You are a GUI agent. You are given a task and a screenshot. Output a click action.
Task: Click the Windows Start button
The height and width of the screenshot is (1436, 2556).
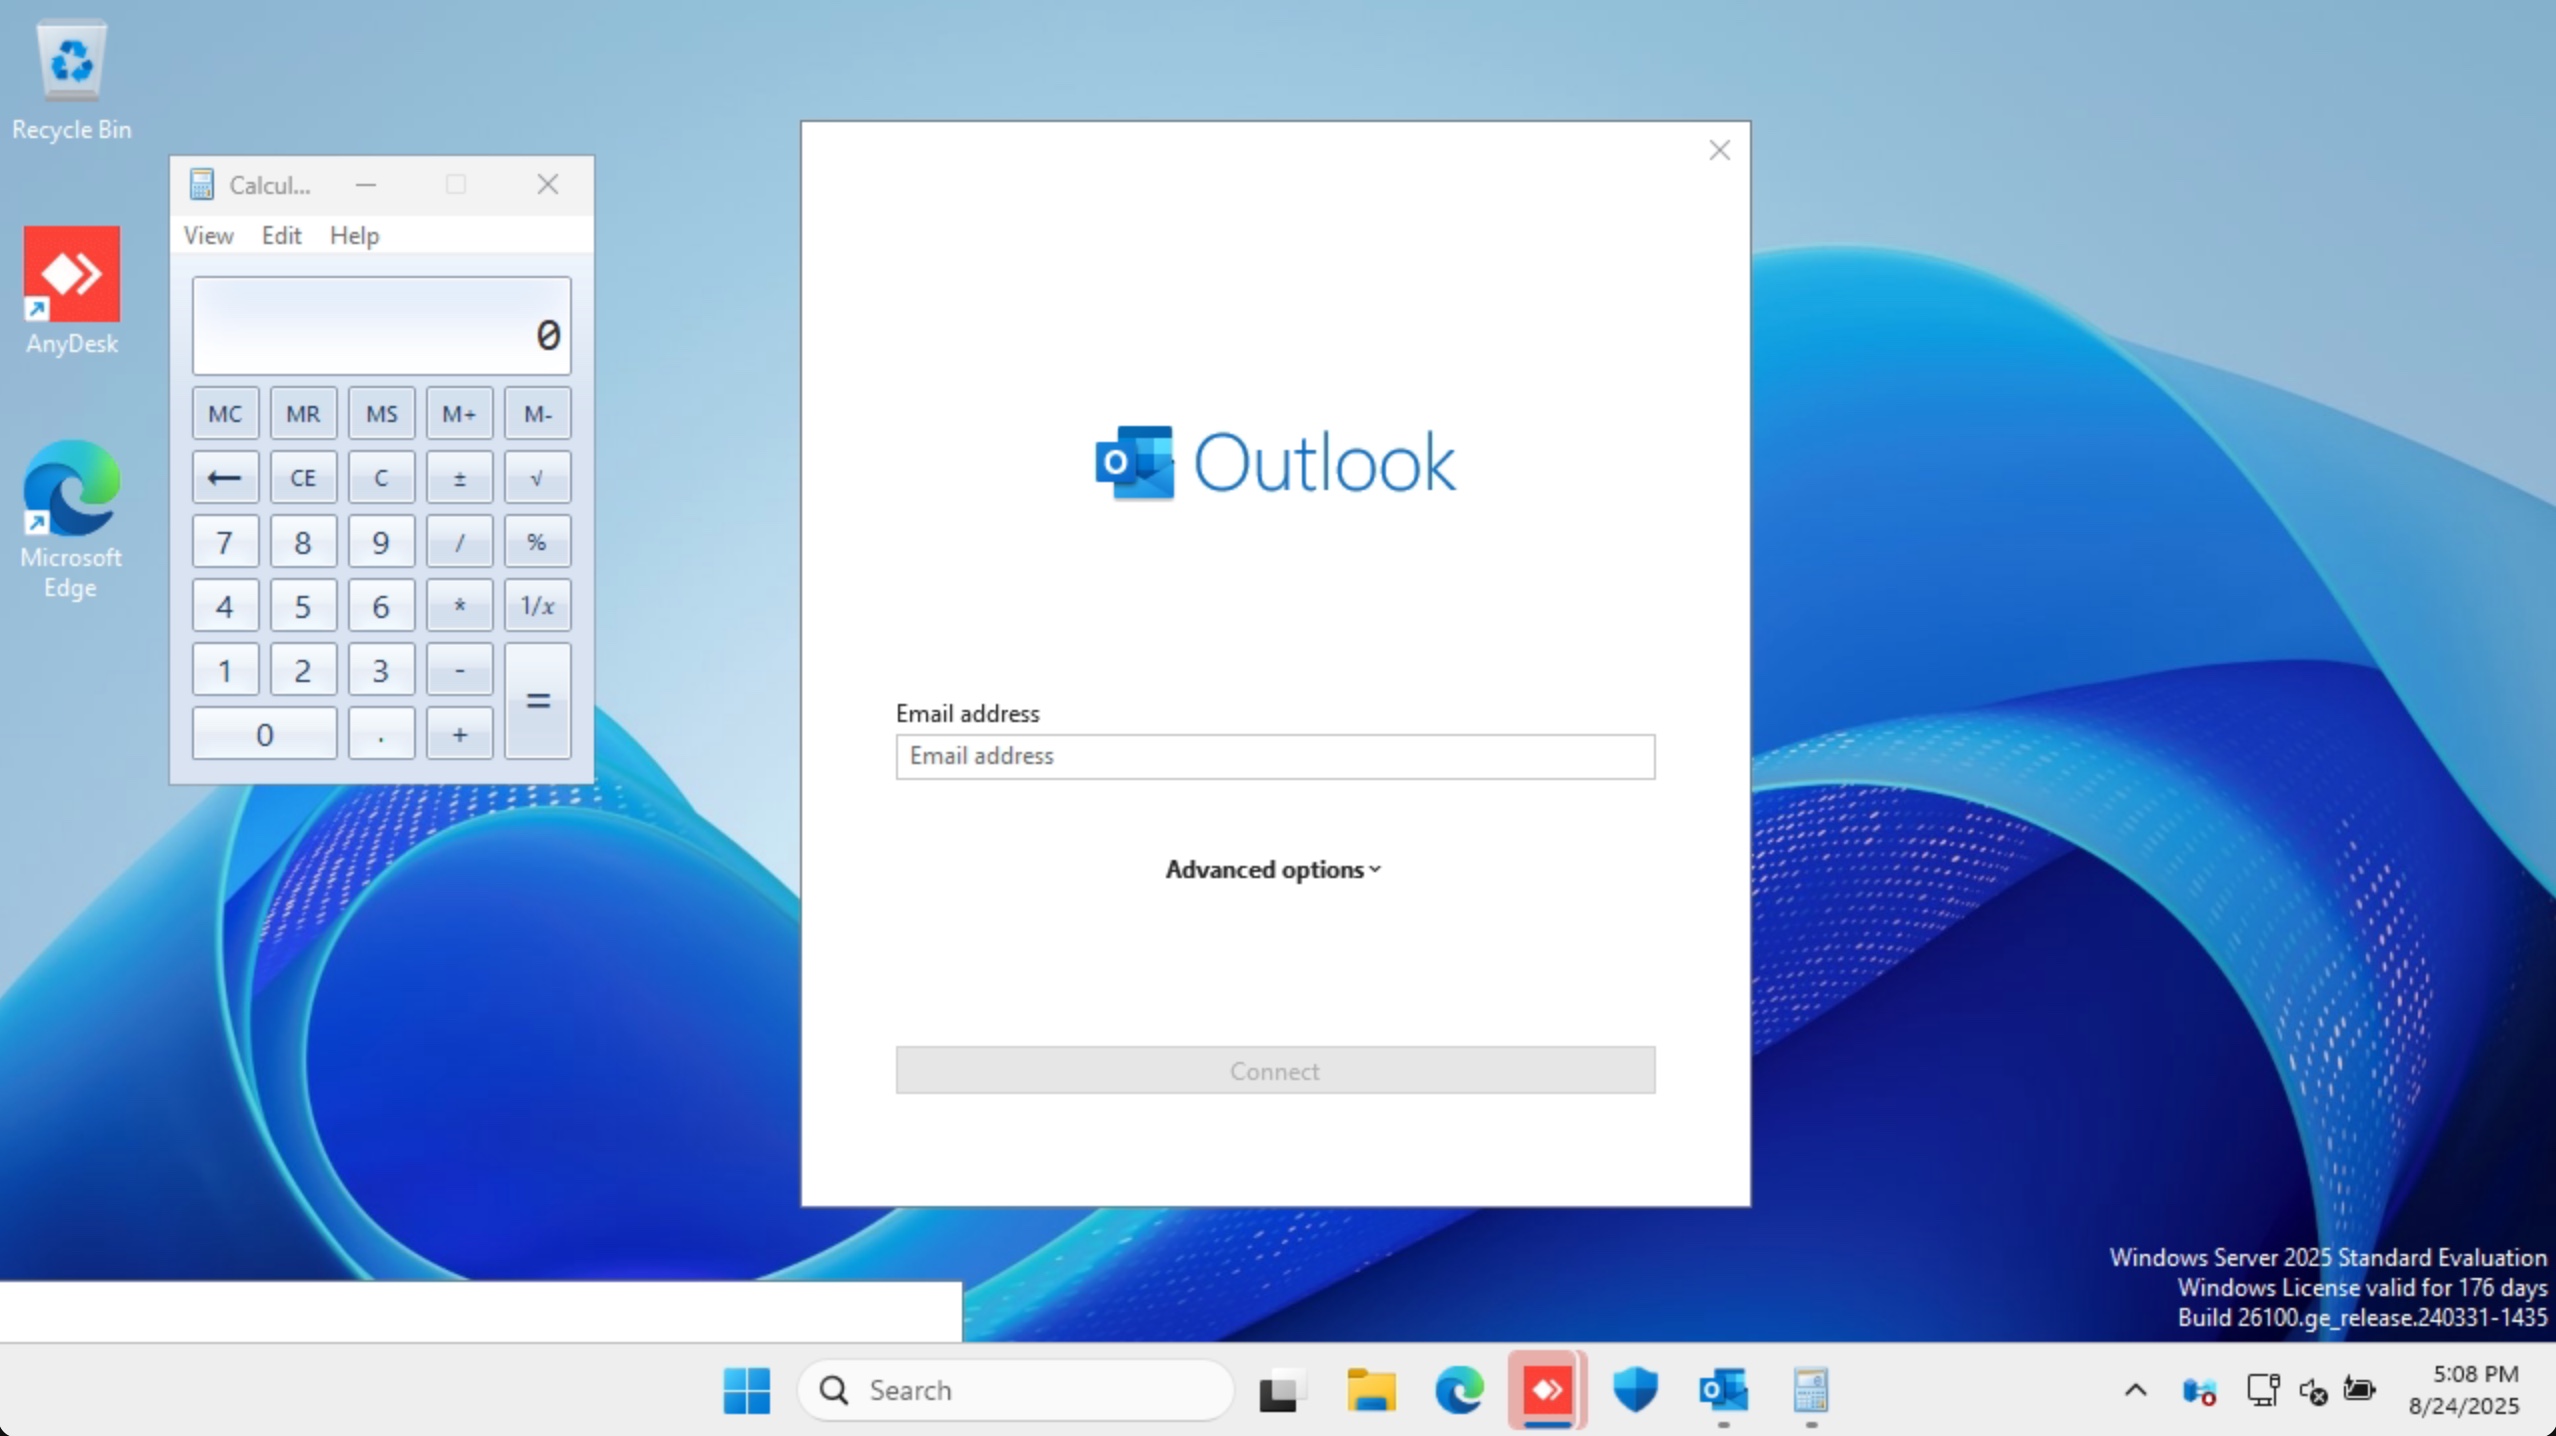tap(746, 1390)
